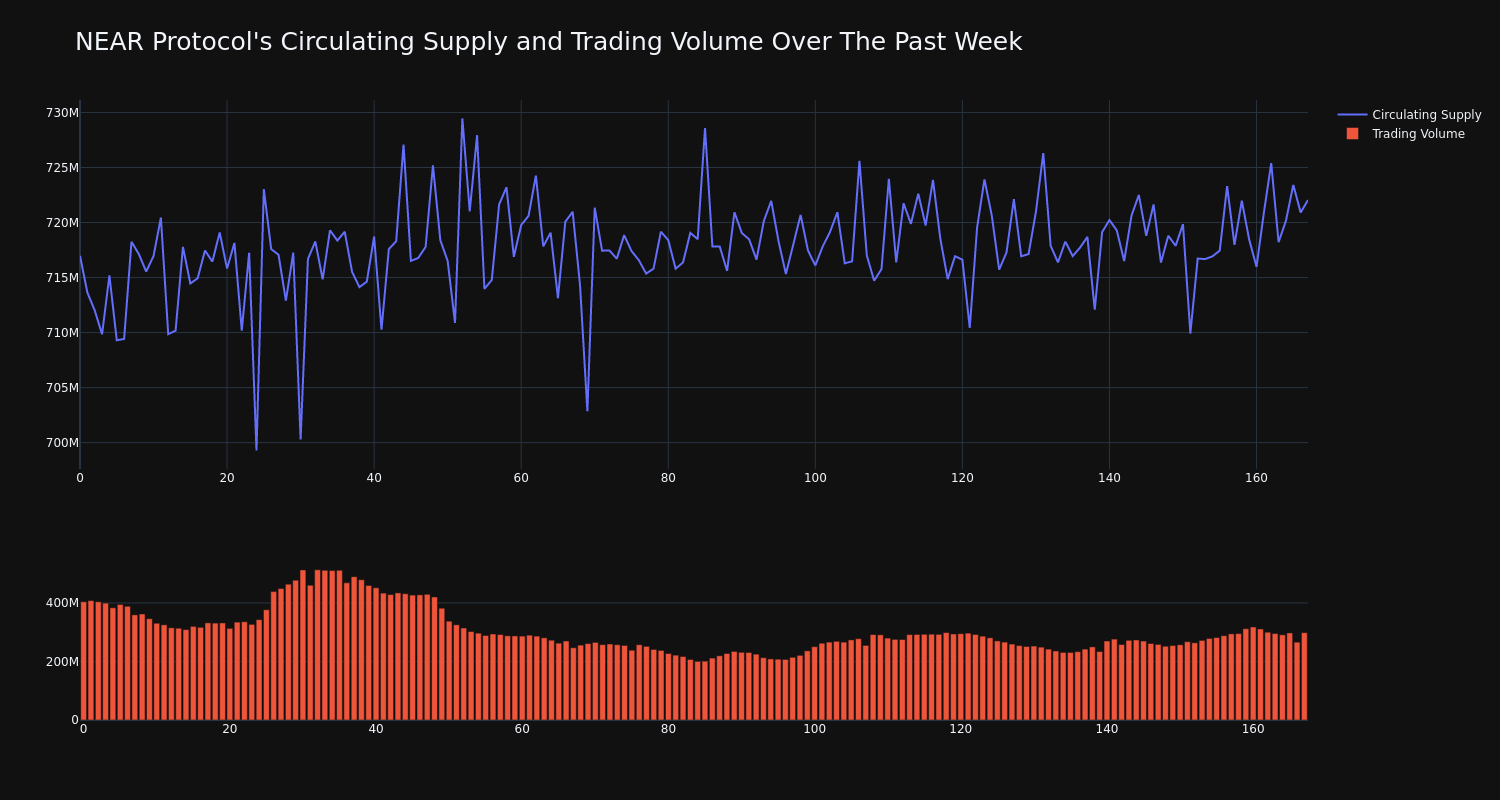Click the 120 tick on volume chart x-axis
The width and height of the screenshot is (1500, 800).
tap(961, 729)
